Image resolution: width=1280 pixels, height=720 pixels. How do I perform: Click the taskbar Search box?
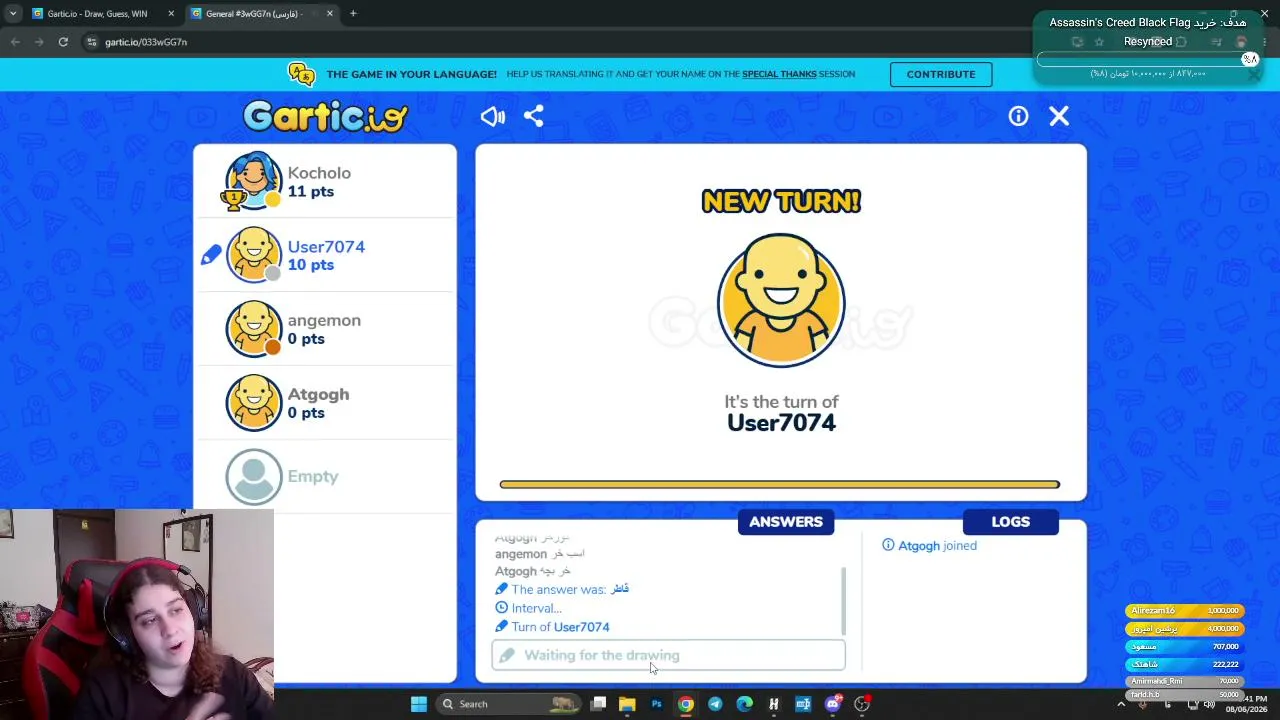point(510,704)
